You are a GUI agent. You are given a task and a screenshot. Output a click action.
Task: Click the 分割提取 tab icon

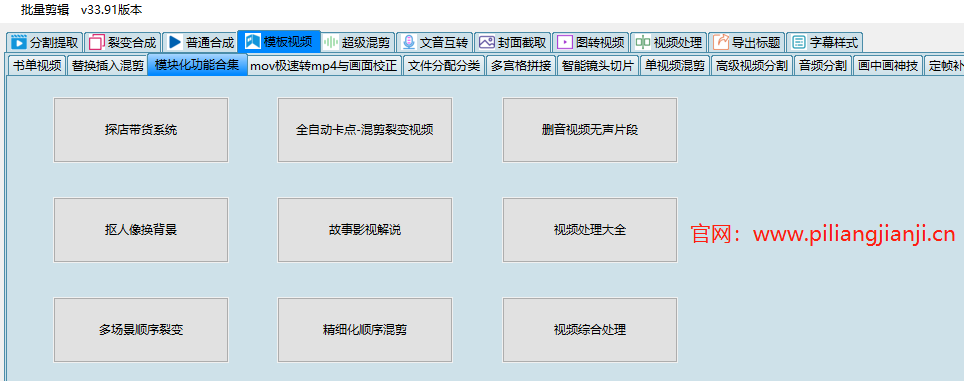click(20, 42)
